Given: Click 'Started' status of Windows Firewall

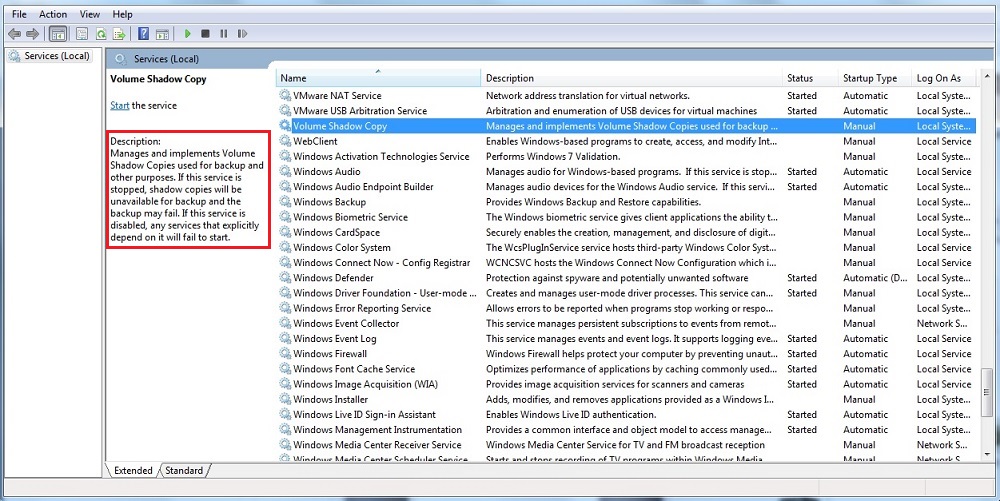Looking at the screenshot, I should tap(802, 354).
